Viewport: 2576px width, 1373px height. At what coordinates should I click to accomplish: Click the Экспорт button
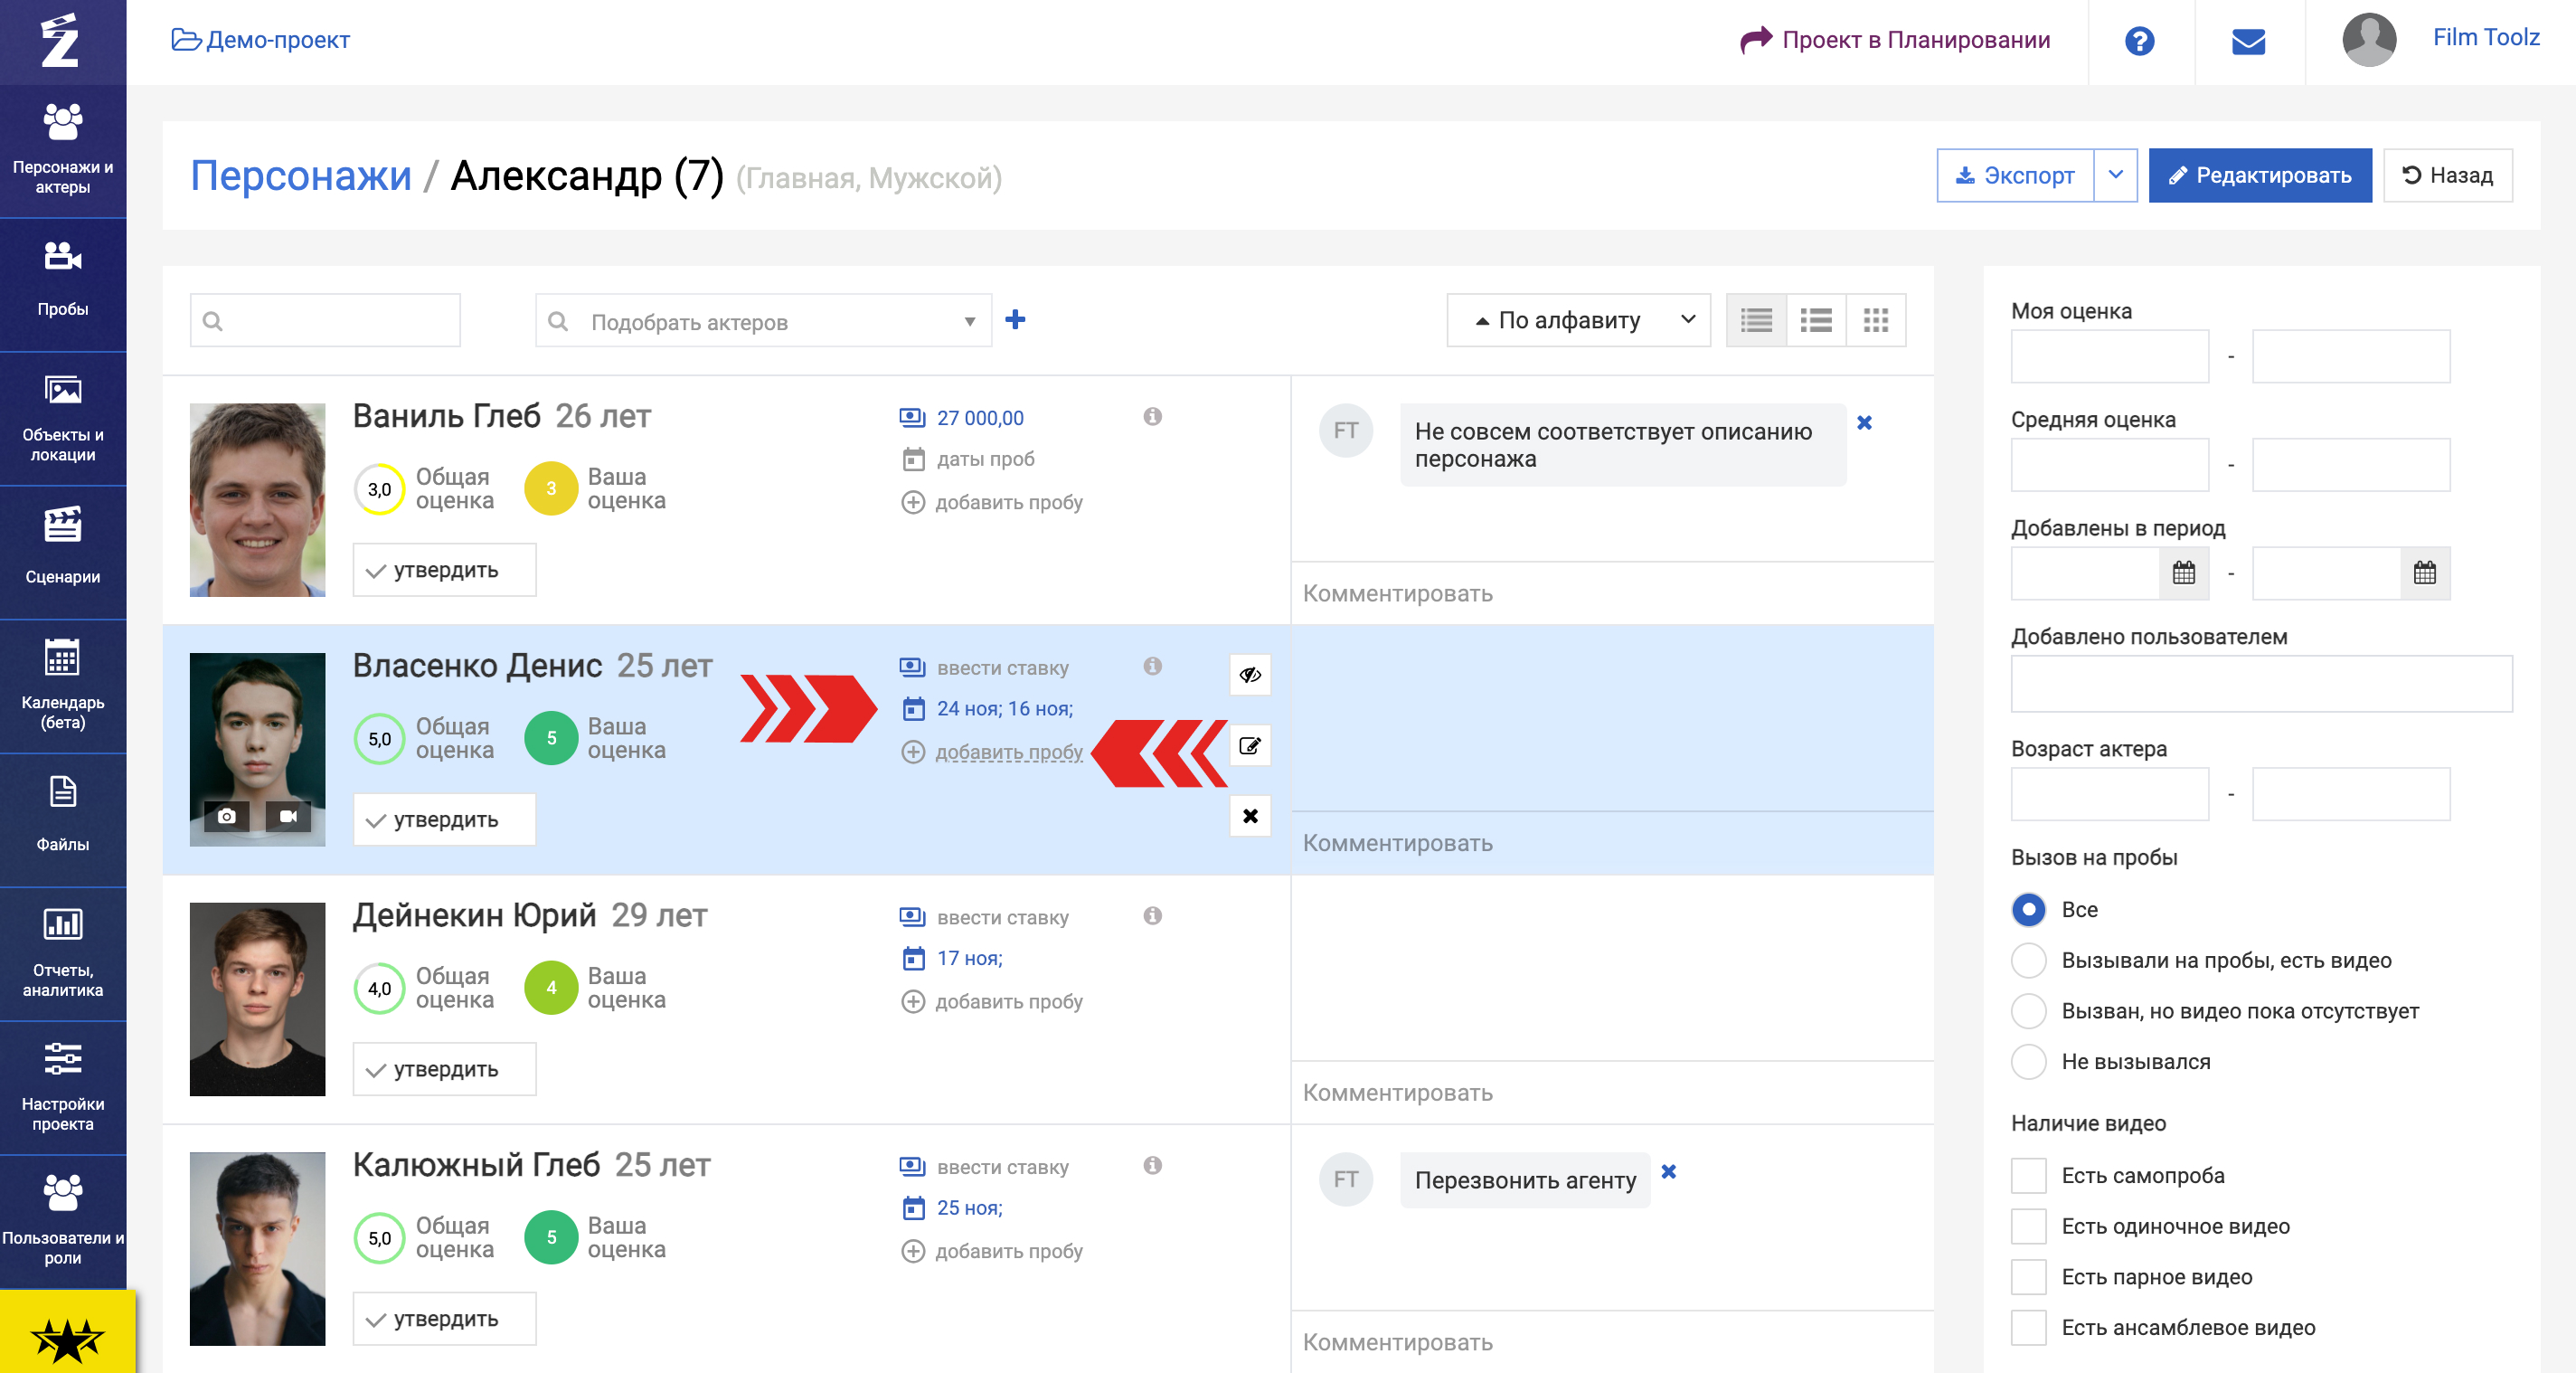pyautogui.click(x=2015, y=175)
